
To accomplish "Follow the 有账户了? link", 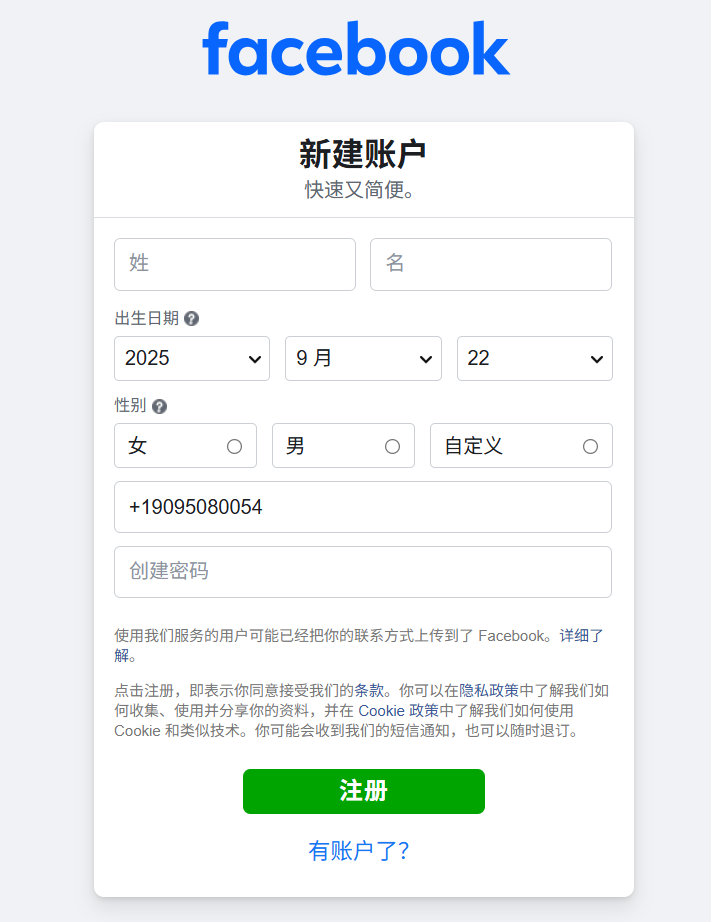I will pyautogui.click(x=359, y=851).
